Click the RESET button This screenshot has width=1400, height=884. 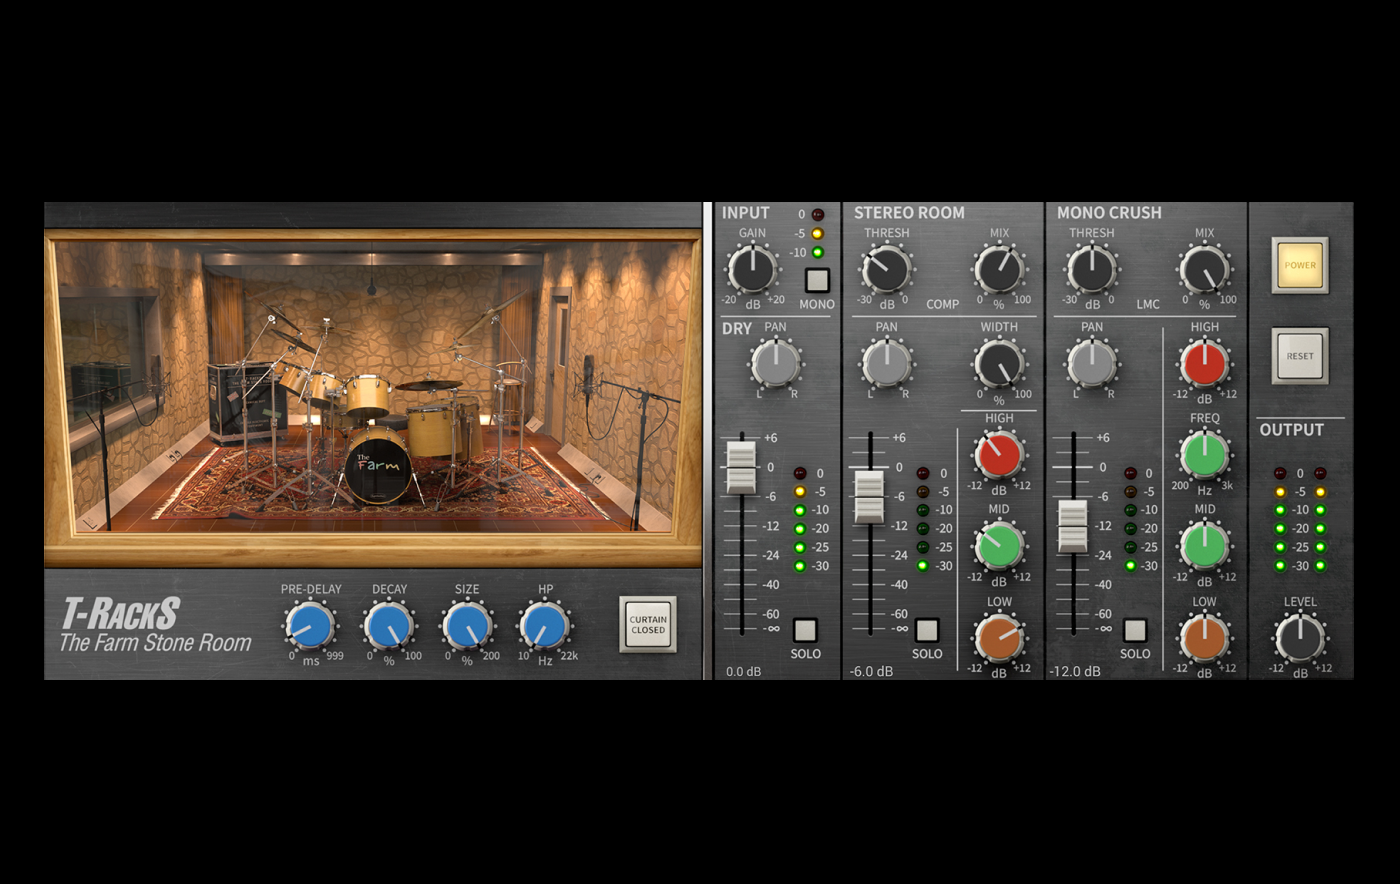tap(1300, 356)
